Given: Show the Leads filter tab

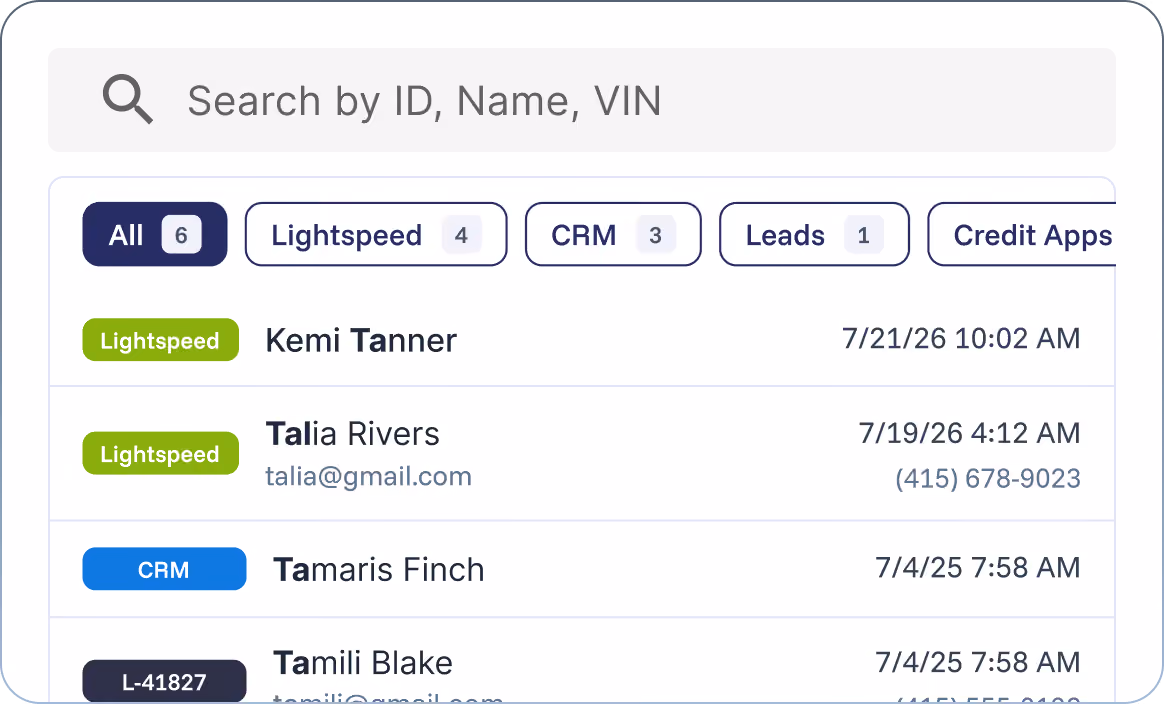Looking at the screenshot, I should point(814,234).
